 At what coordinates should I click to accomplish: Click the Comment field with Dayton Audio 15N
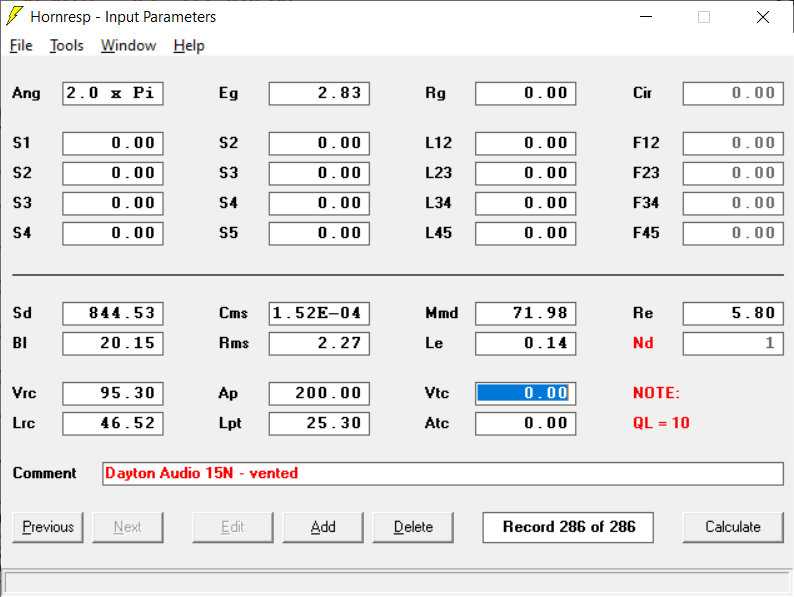(443, 473)
